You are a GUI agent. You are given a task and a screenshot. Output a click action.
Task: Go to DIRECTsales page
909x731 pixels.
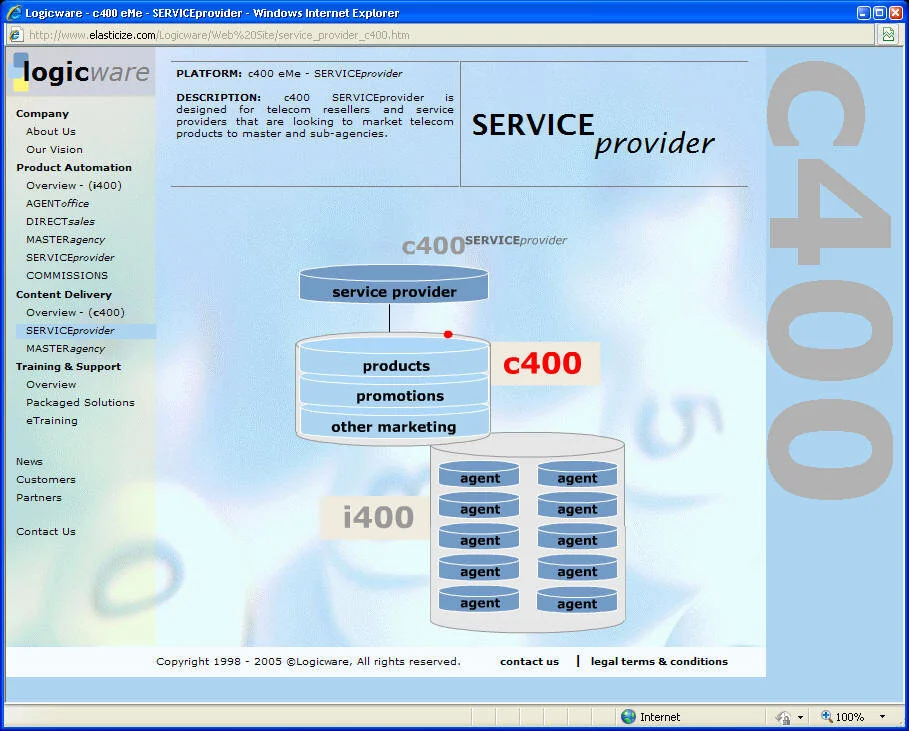60,221
